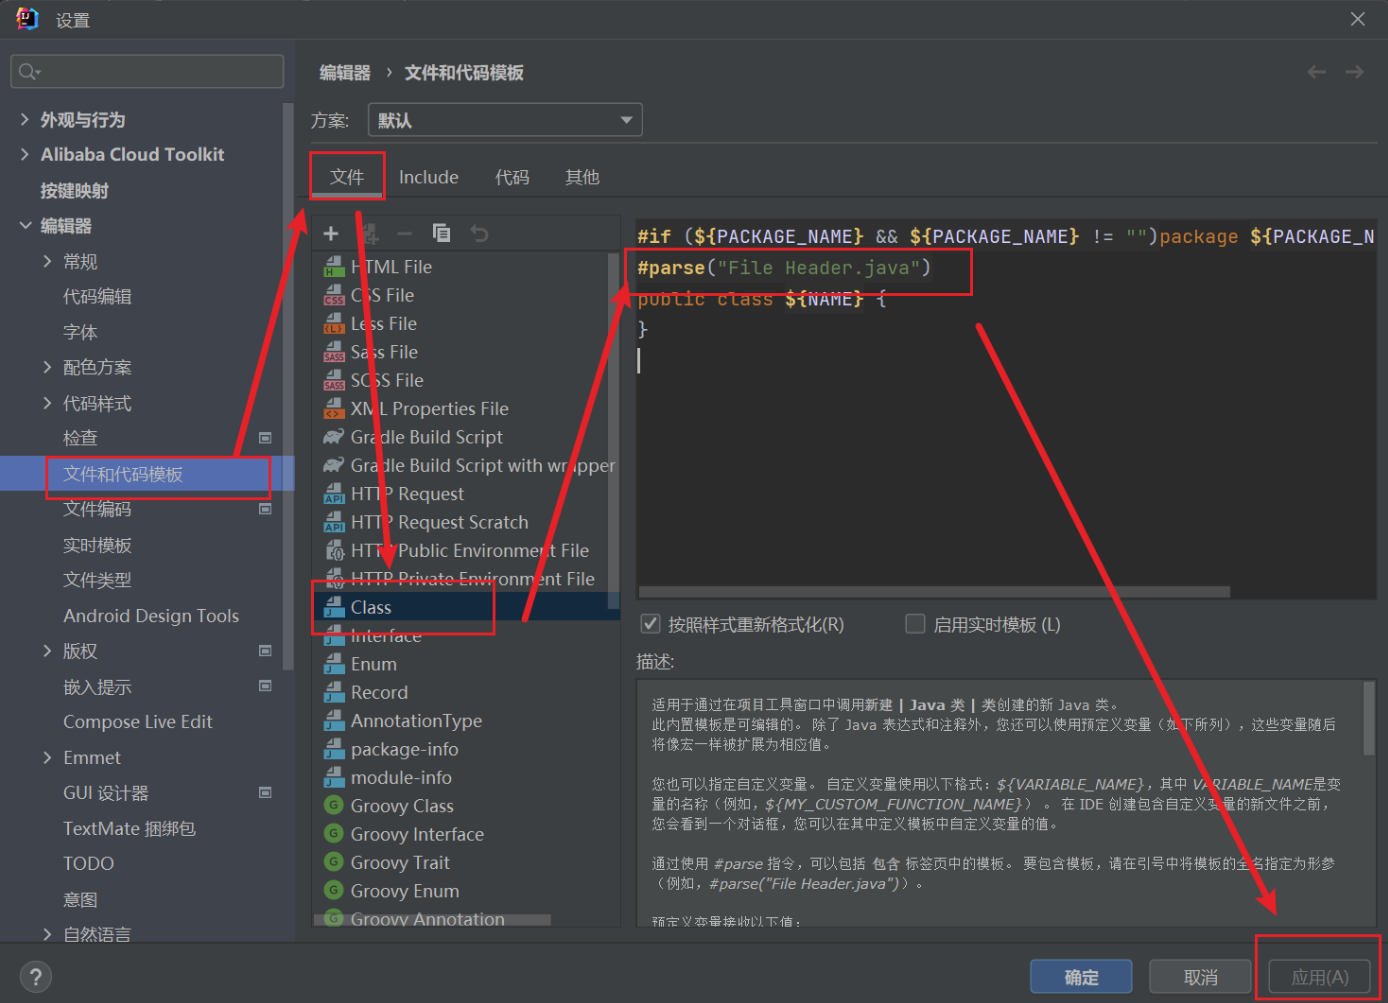
Task: Click the Sass File template icon
Action: [x=334, y=352]
